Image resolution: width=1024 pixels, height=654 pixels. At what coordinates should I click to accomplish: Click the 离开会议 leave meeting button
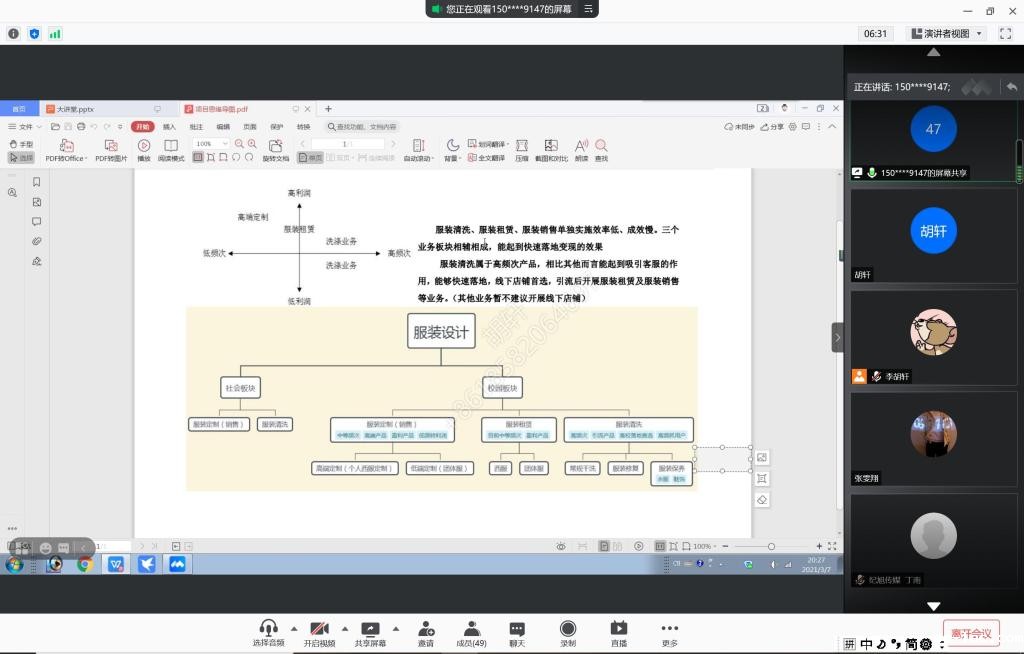(x=970, y=633)
